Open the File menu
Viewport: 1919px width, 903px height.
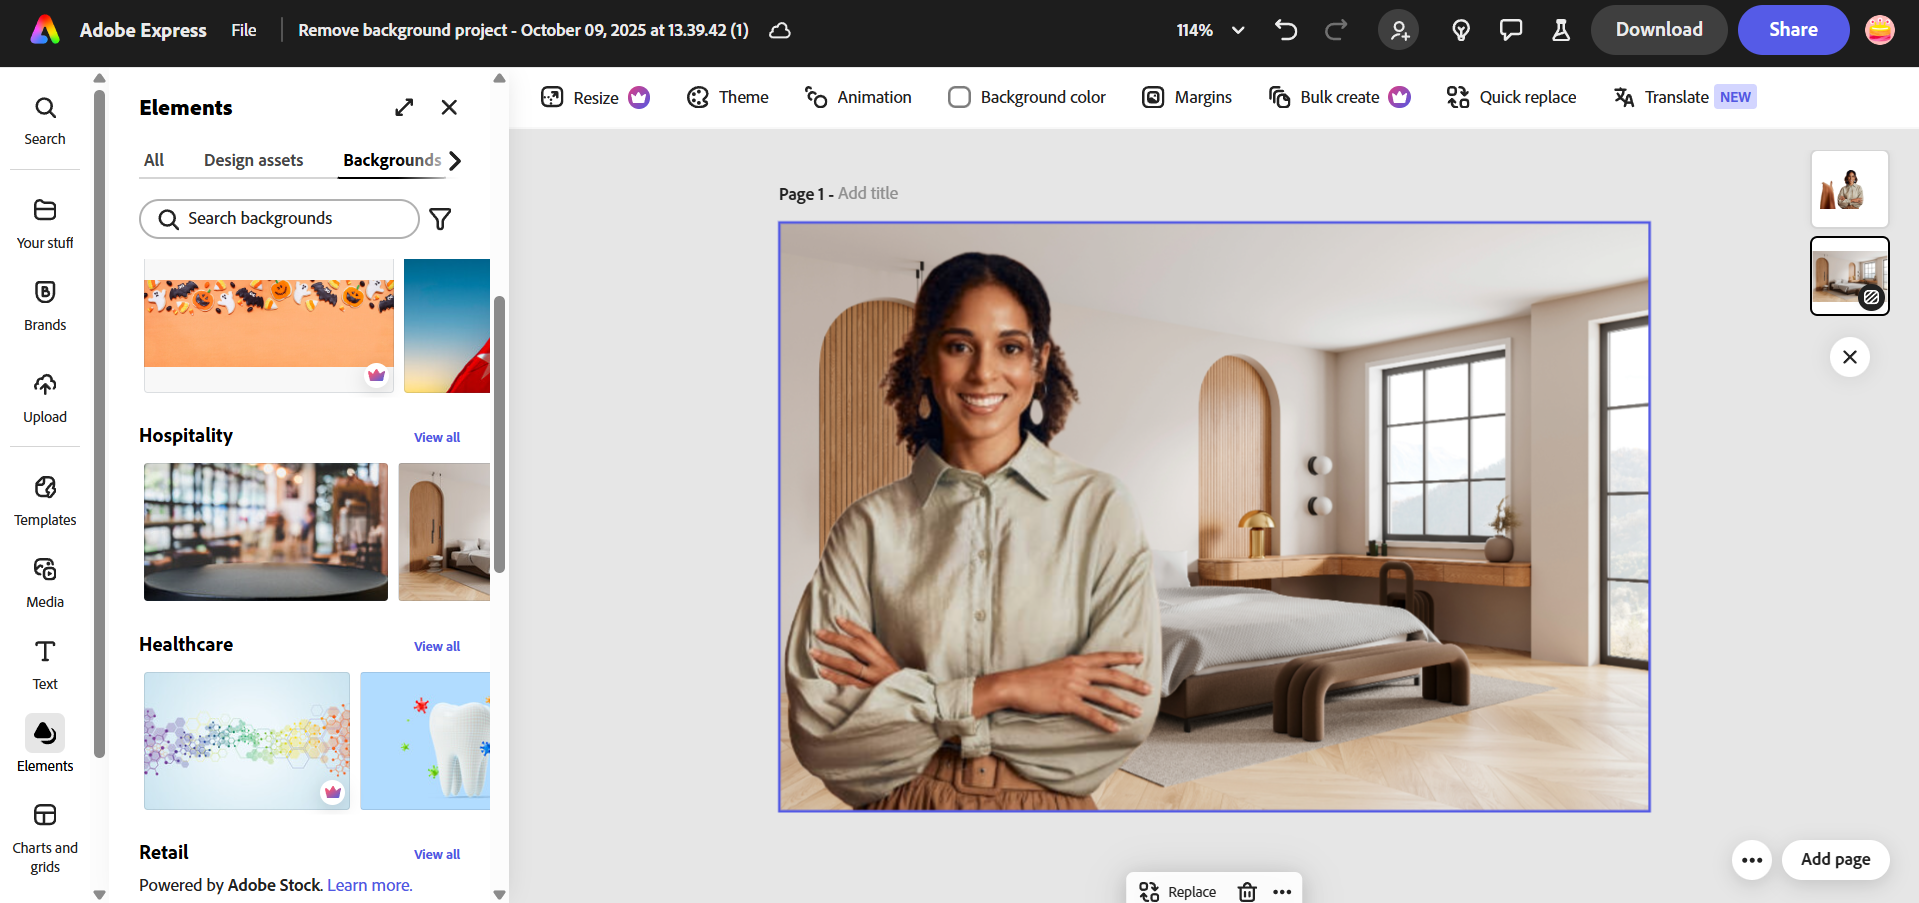coord(243,29)
